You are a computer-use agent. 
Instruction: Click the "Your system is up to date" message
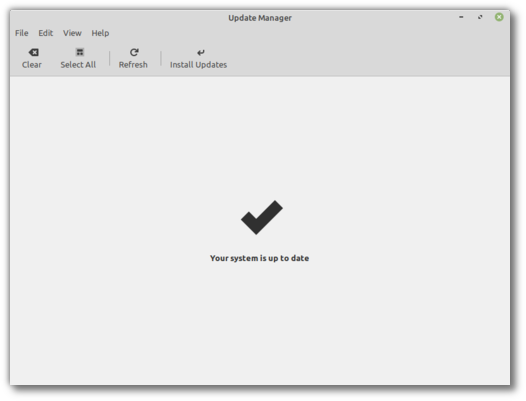click(x=259, y=258)
